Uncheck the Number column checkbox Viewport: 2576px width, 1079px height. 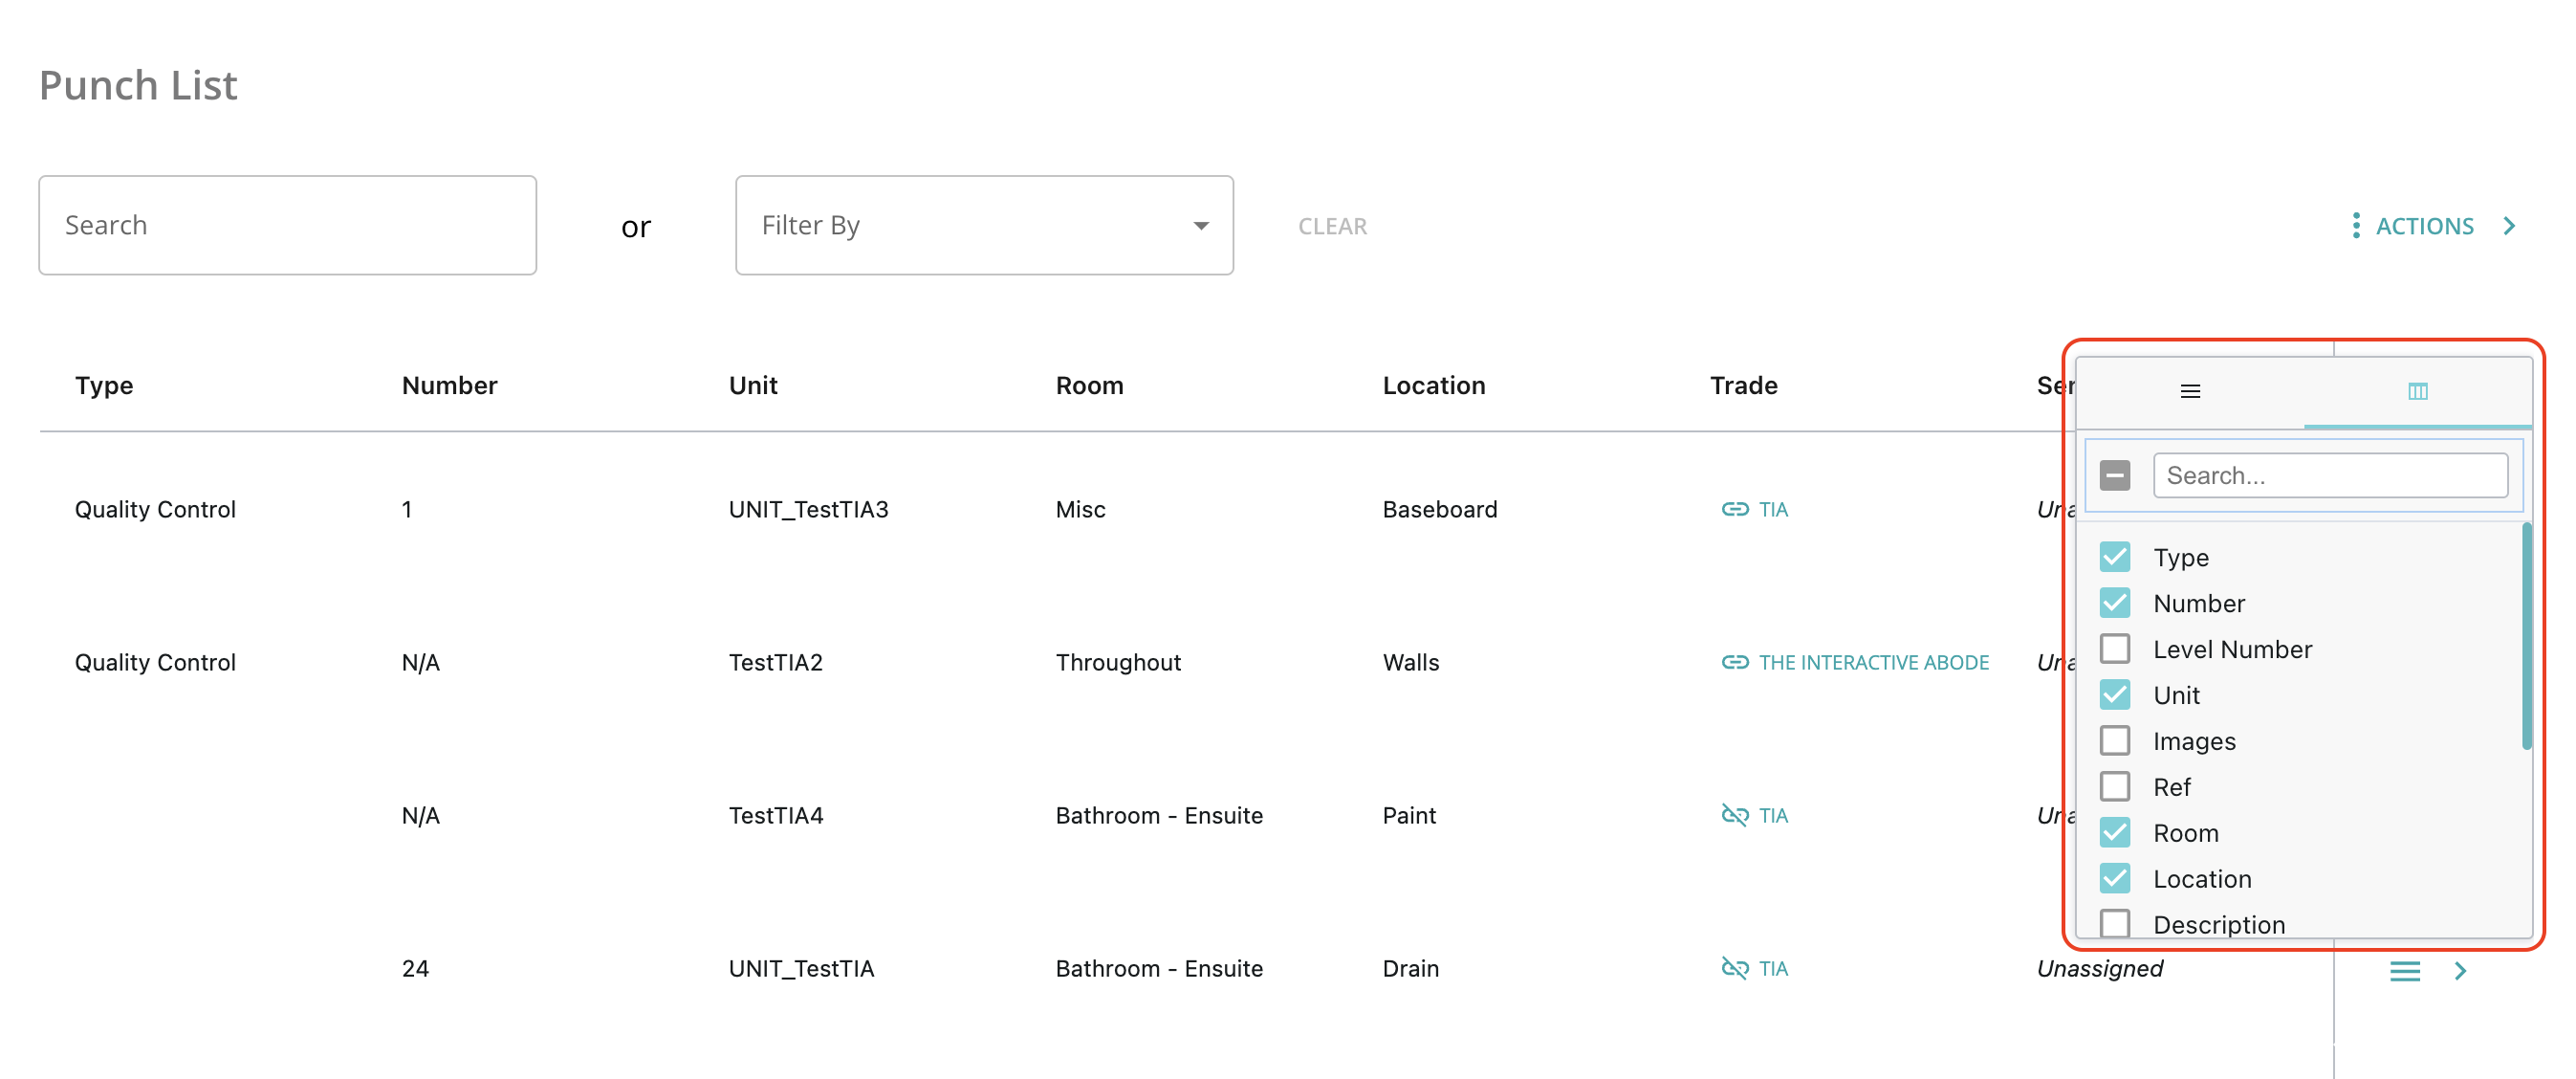[2114, 603]
